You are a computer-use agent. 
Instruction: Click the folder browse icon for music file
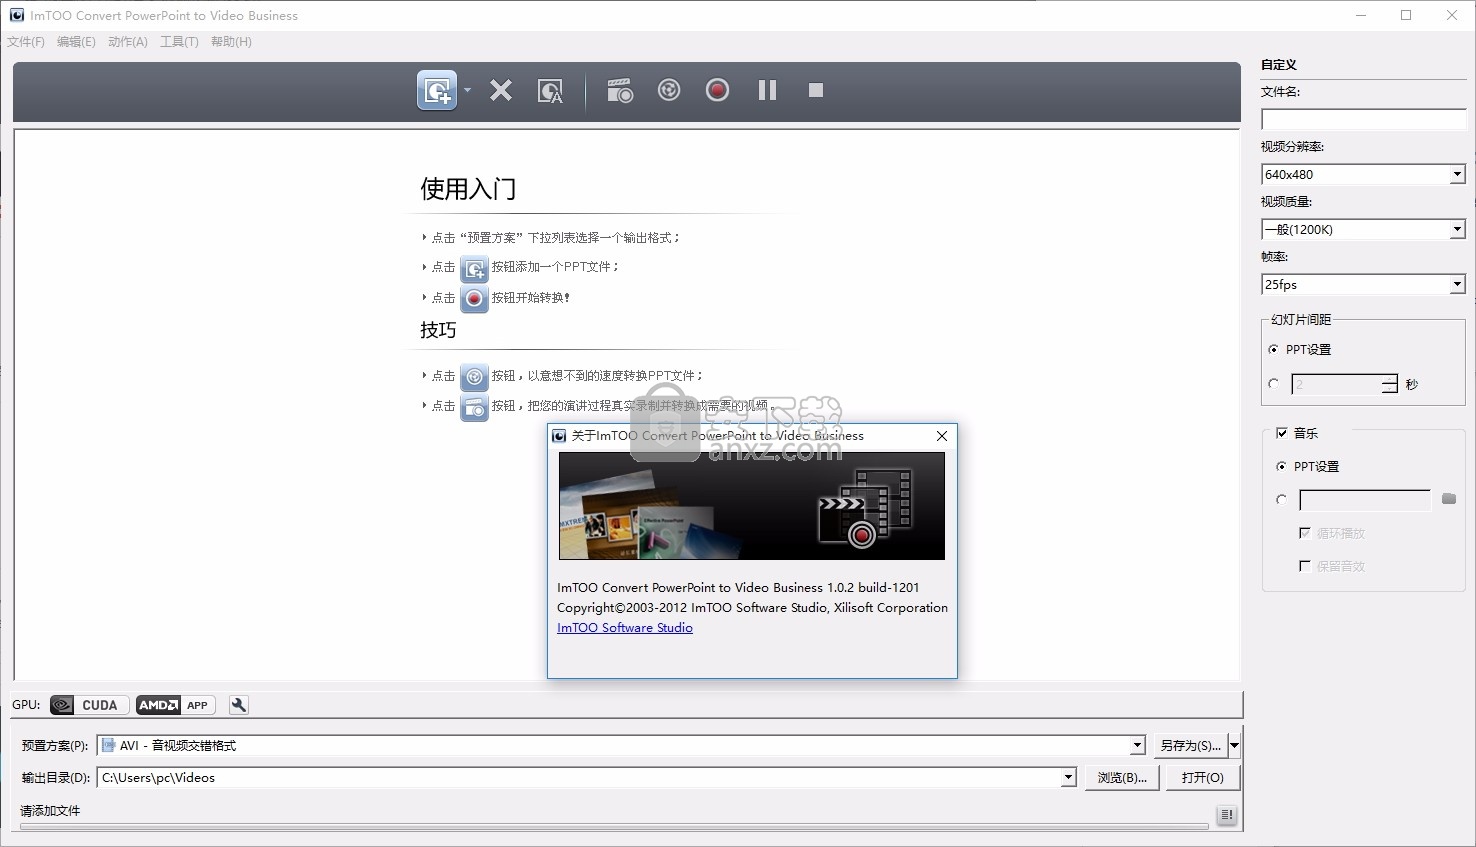click(x=1449, y=499)
